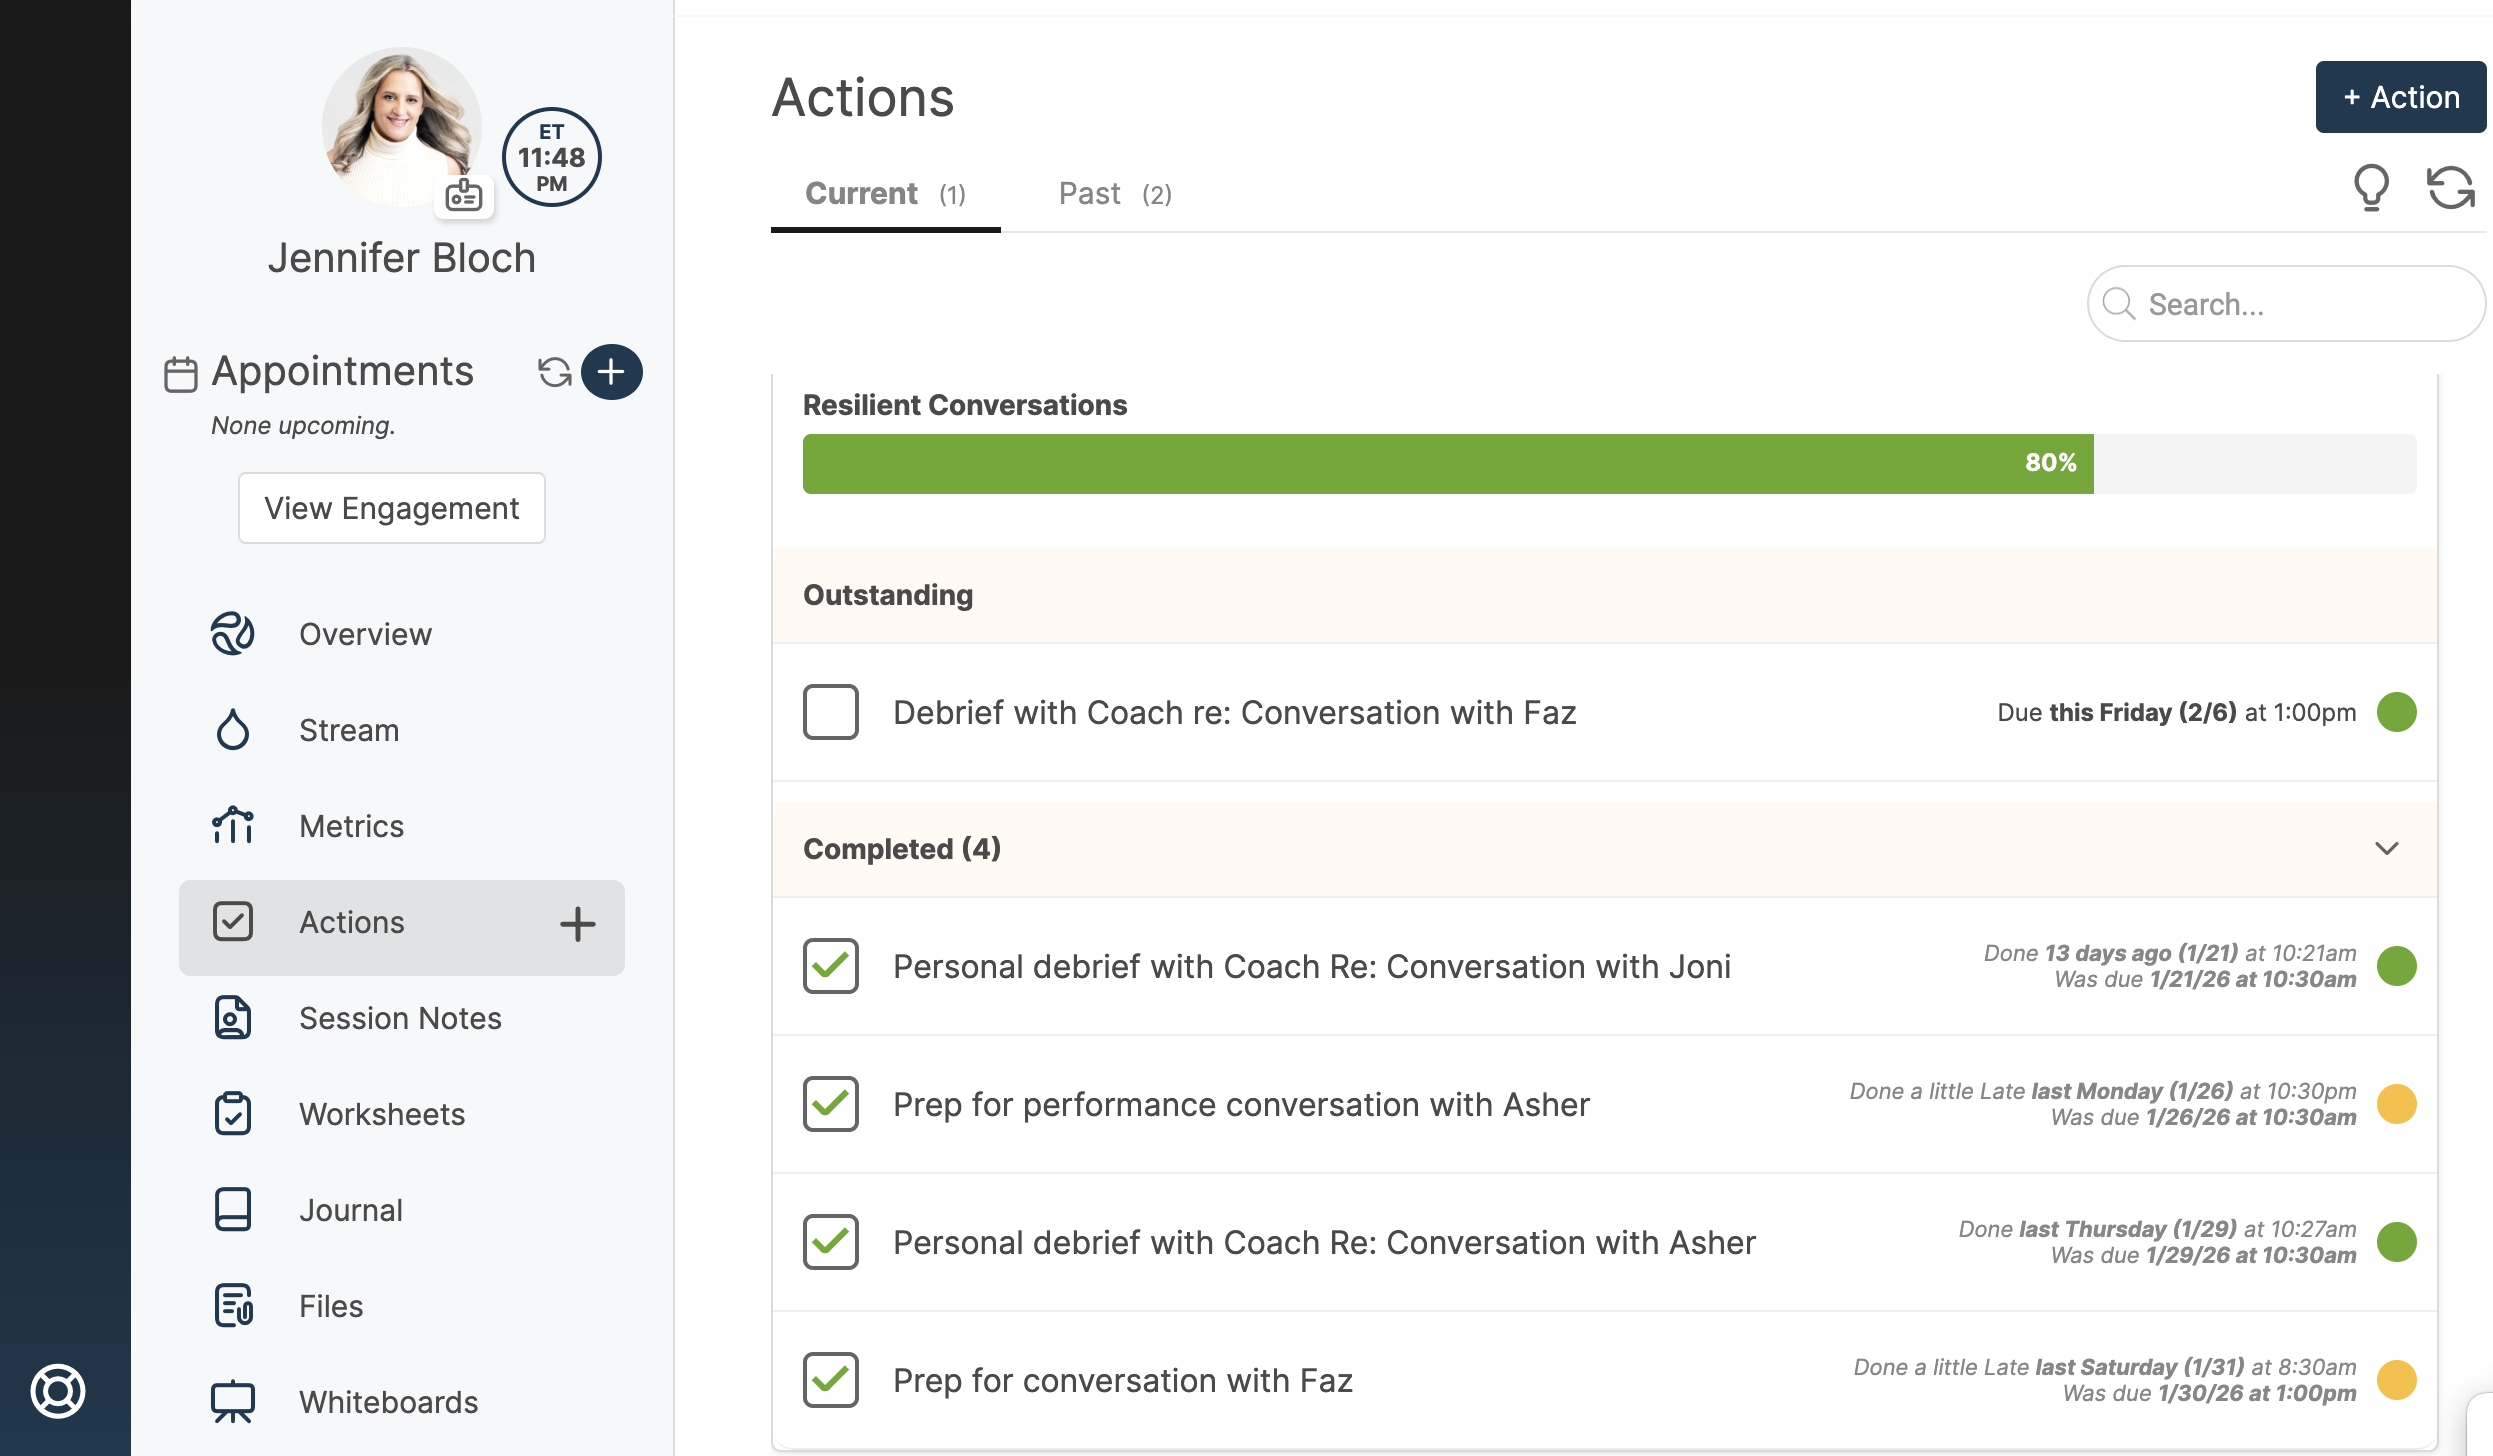
Task: Open the Metrics page from the sidebar
Action: [x=351, y=826]
